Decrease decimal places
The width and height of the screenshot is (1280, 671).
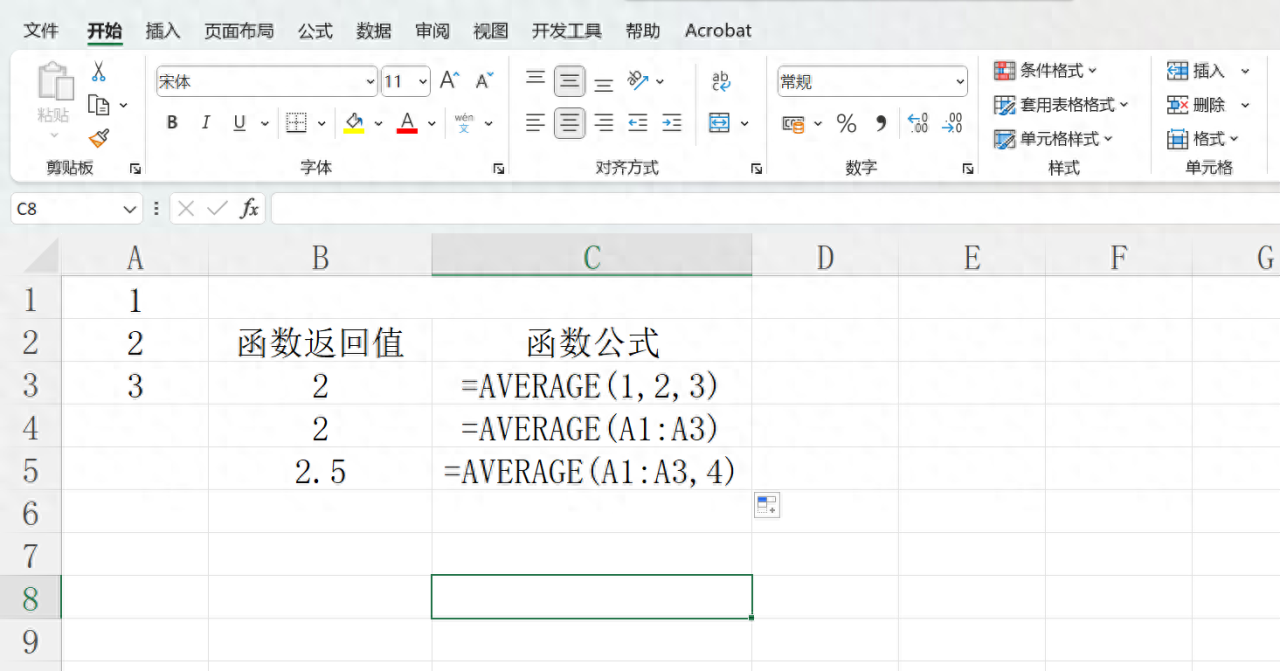952,123
